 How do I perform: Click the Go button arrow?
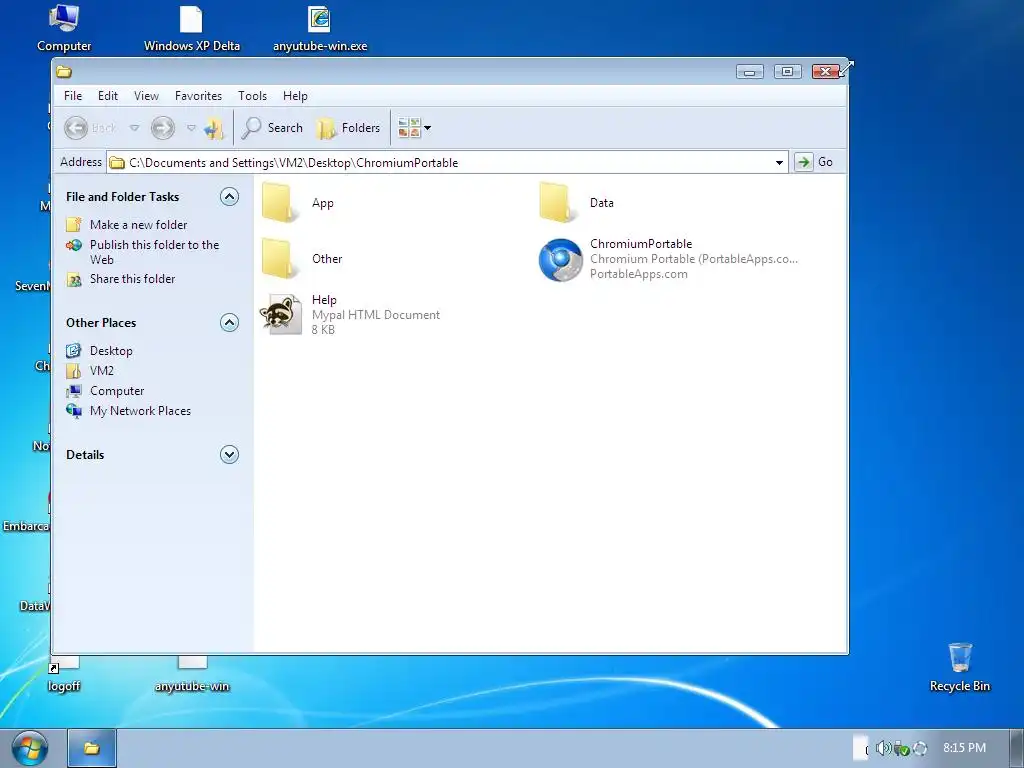point(804,162)
